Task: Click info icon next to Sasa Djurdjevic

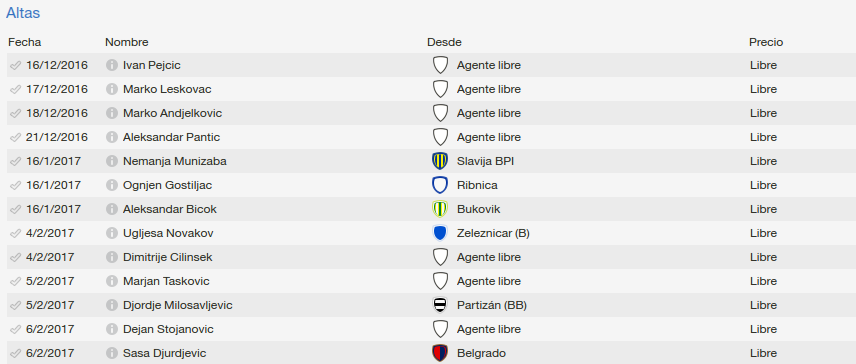Action: click(112, 354)
